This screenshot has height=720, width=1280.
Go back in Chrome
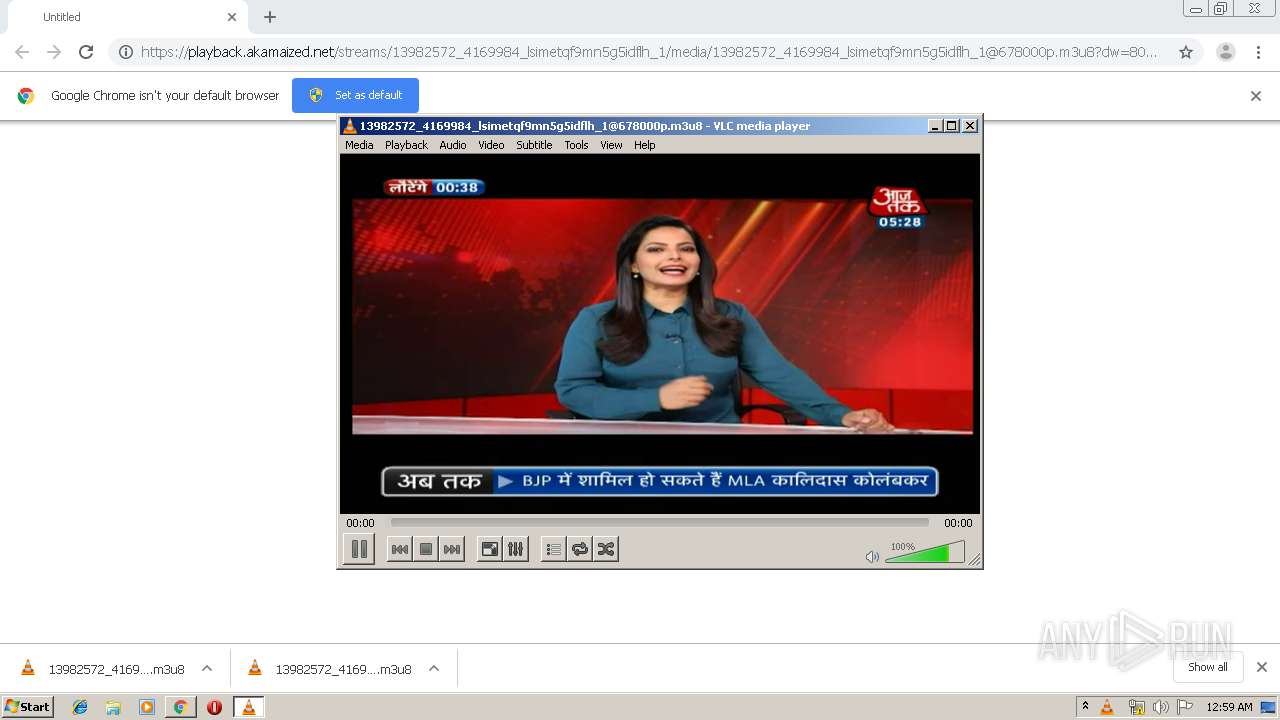(x=22, y=52)
